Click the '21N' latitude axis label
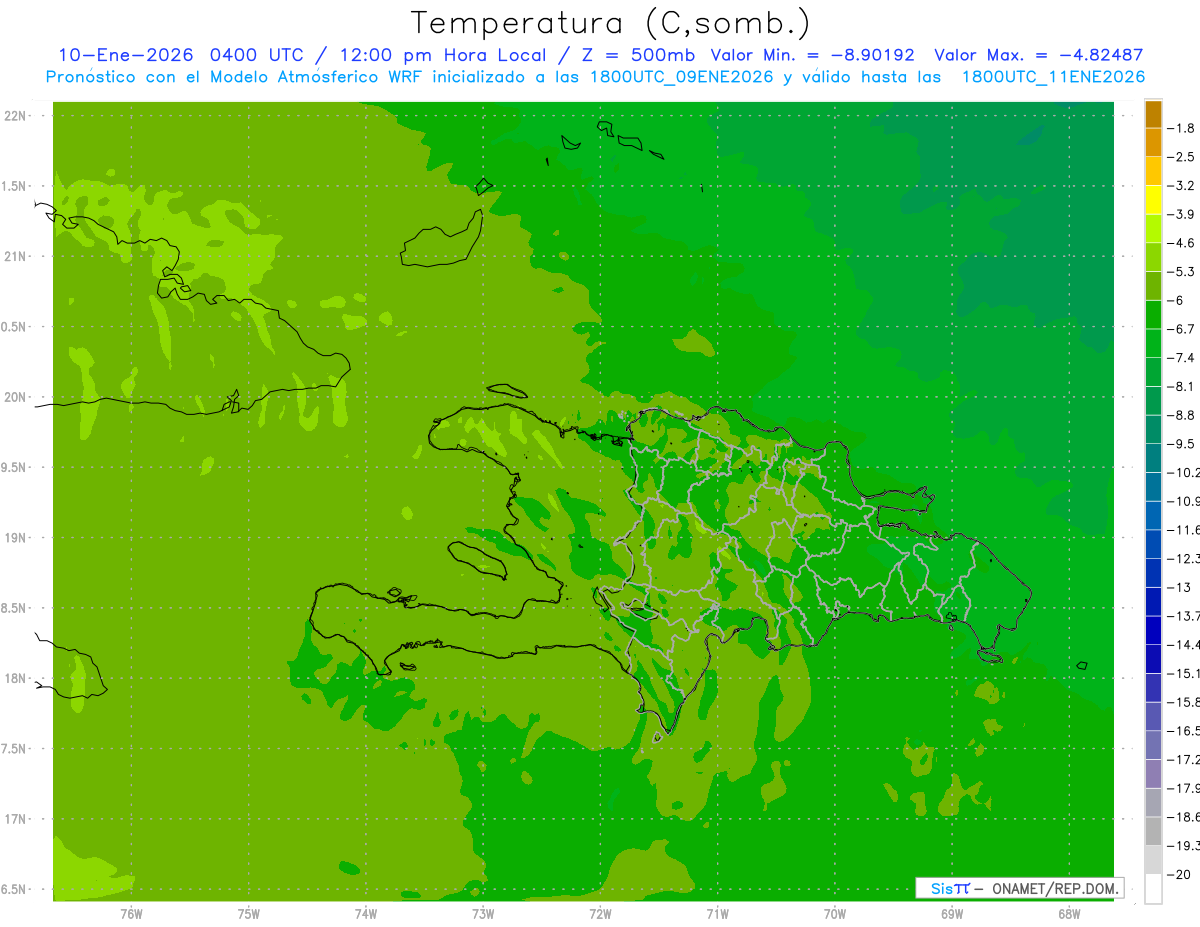The image size is (1200, 927). click(x=15, y=256)
